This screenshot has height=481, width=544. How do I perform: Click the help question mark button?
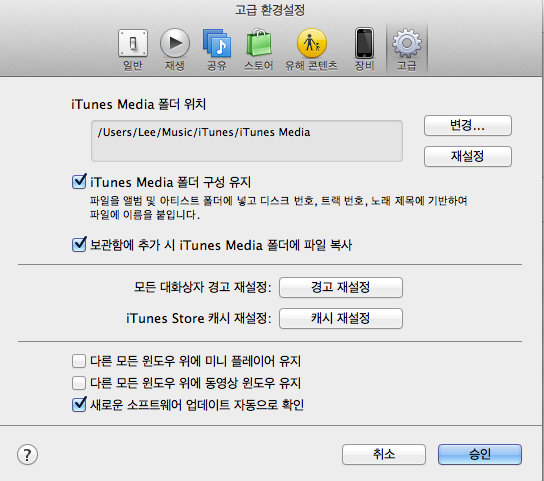27,455
